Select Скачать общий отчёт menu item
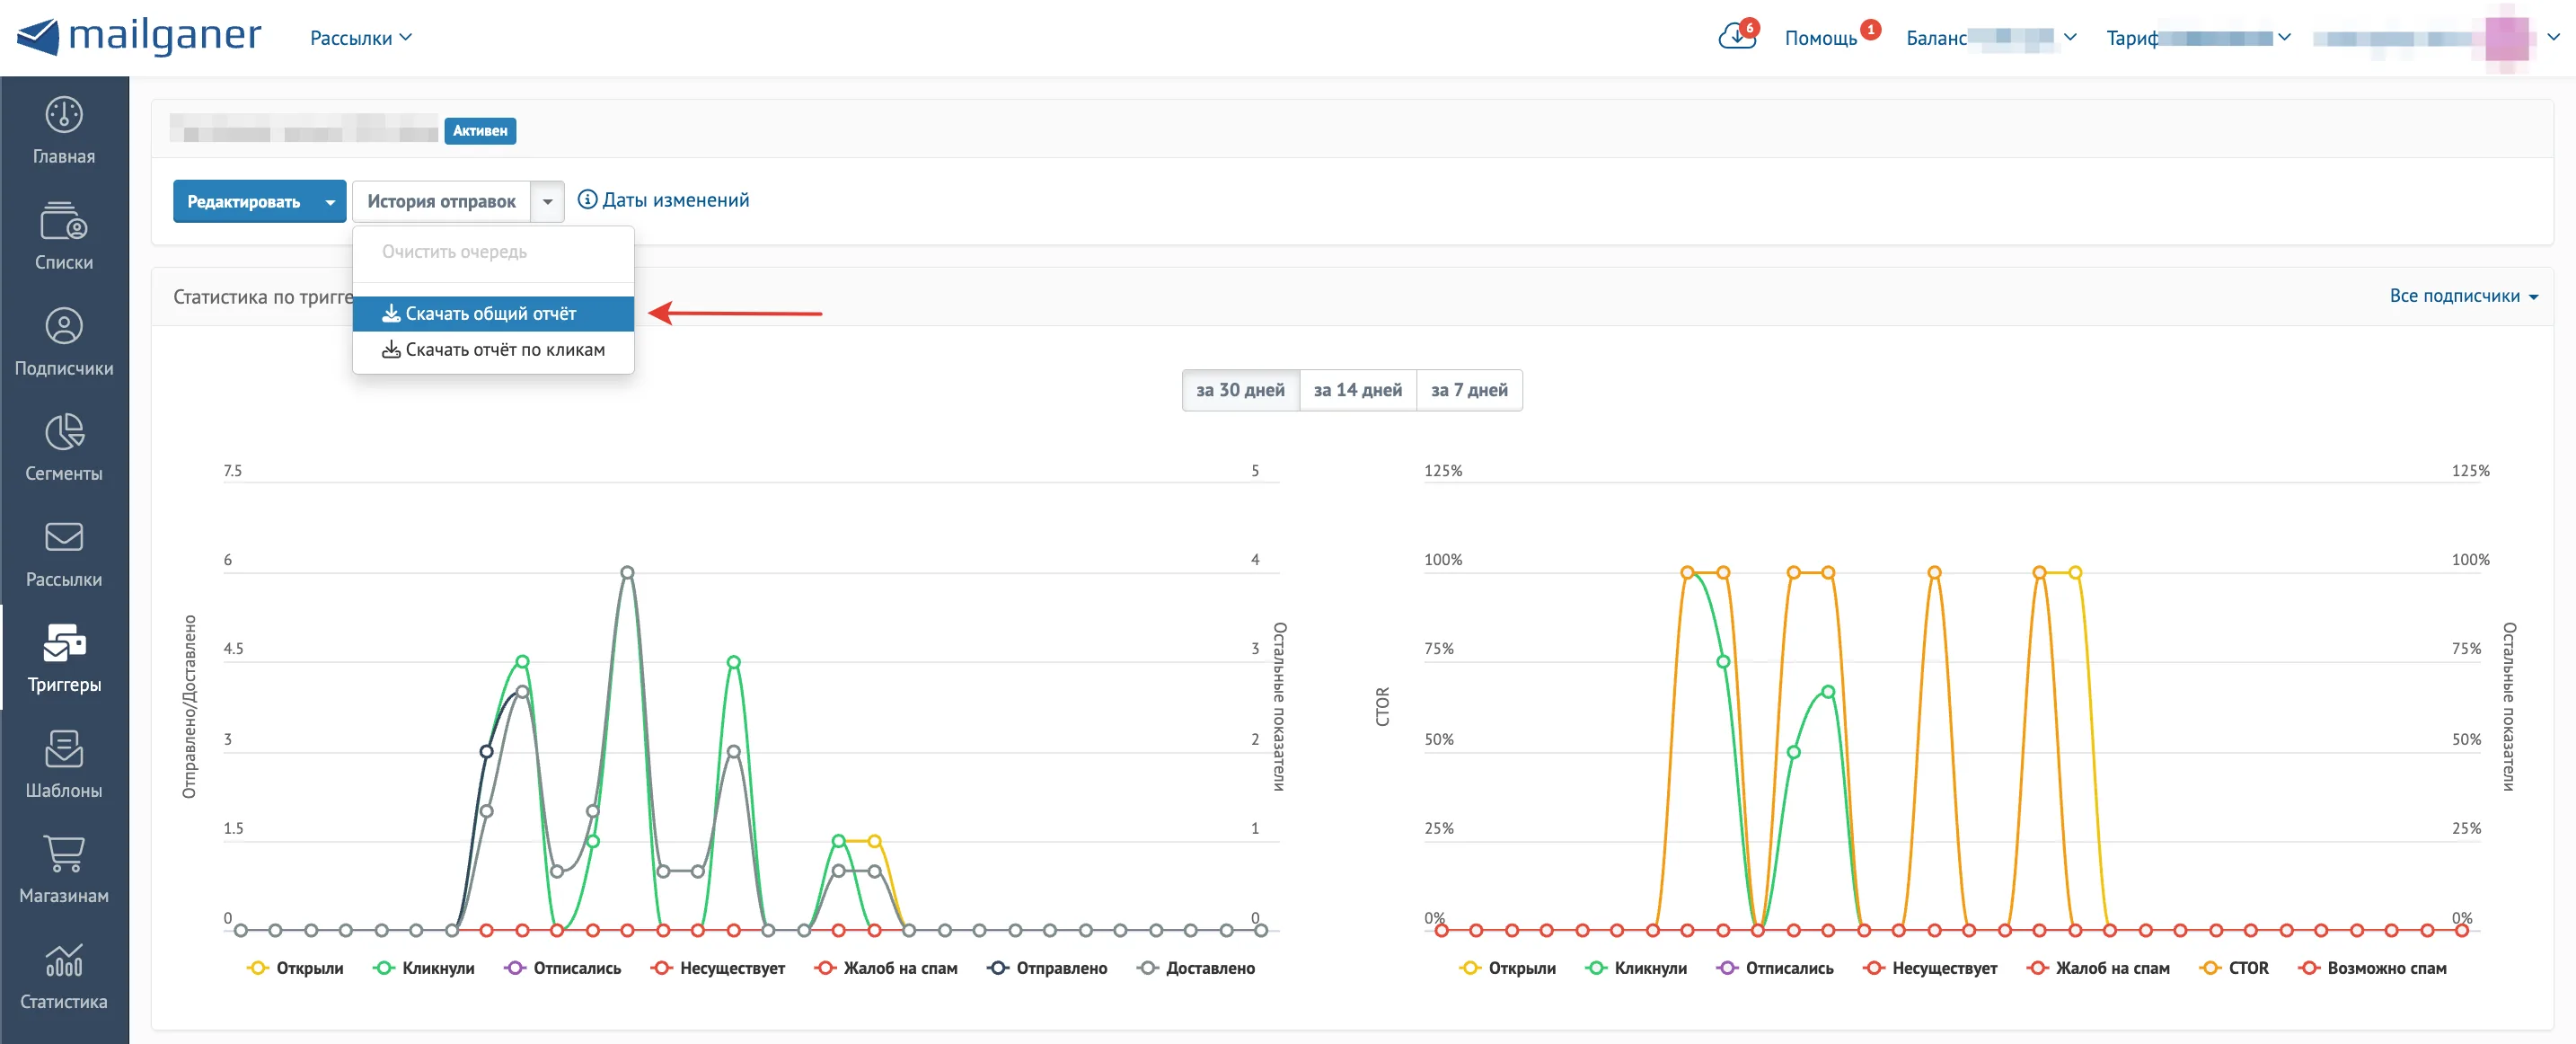 [x=493, y=314]
